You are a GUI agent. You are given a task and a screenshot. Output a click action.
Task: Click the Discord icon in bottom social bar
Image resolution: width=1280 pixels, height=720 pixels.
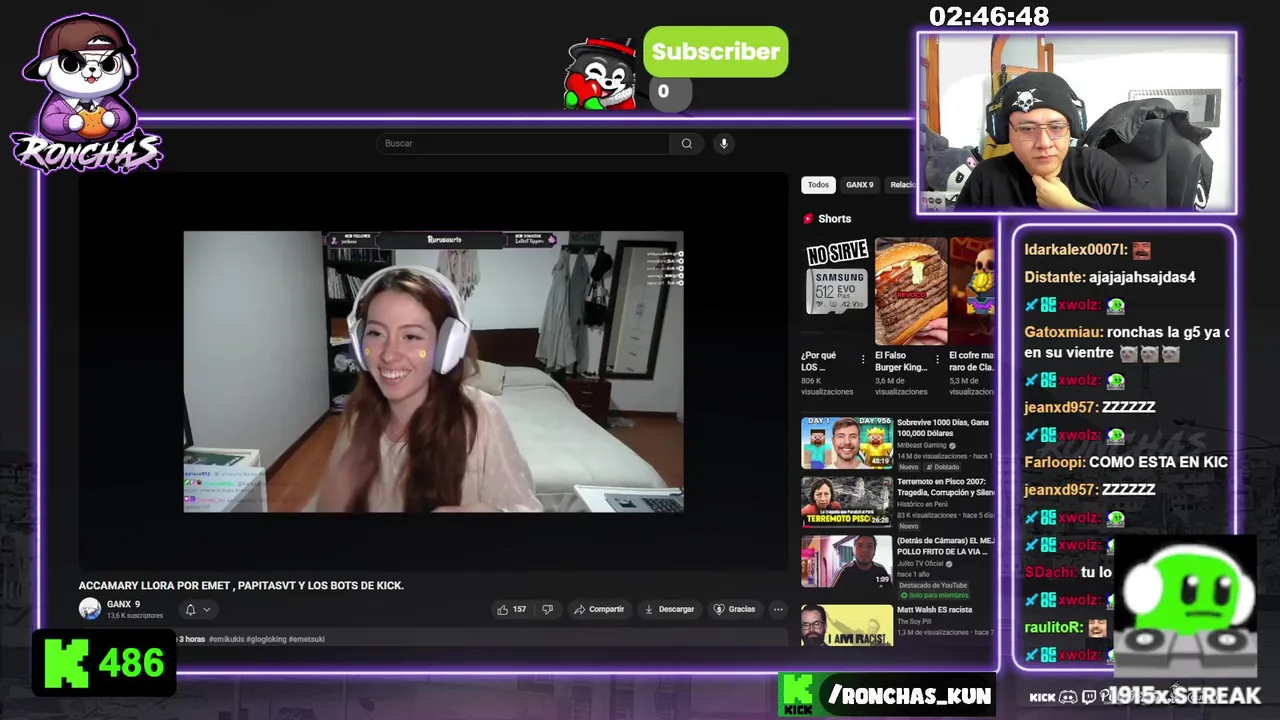[x=1068, y=697]
